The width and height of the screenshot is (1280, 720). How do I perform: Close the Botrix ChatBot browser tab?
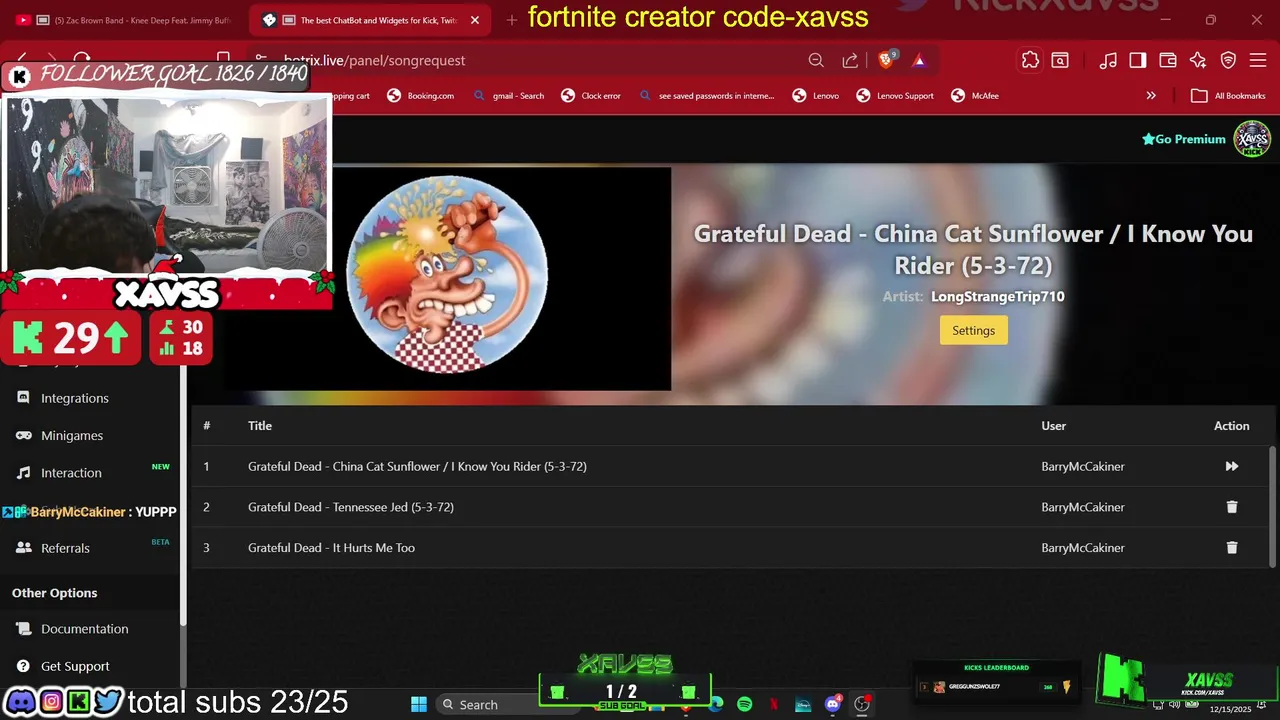[x=474, y=20]
